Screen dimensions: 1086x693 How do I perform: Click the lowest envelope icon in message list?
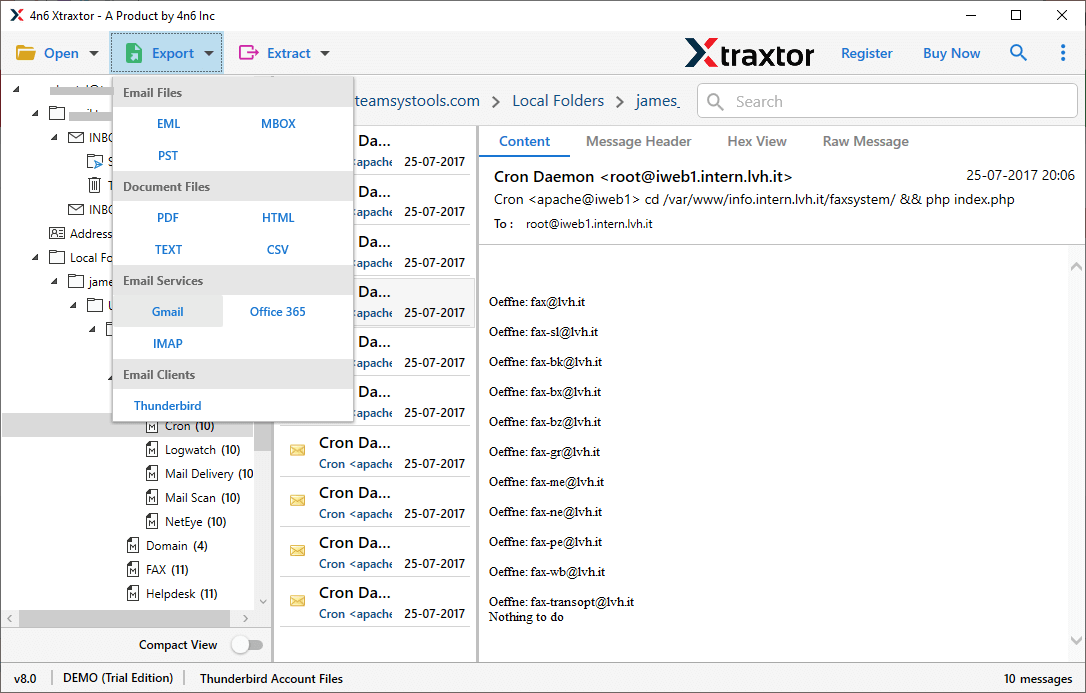297,601
